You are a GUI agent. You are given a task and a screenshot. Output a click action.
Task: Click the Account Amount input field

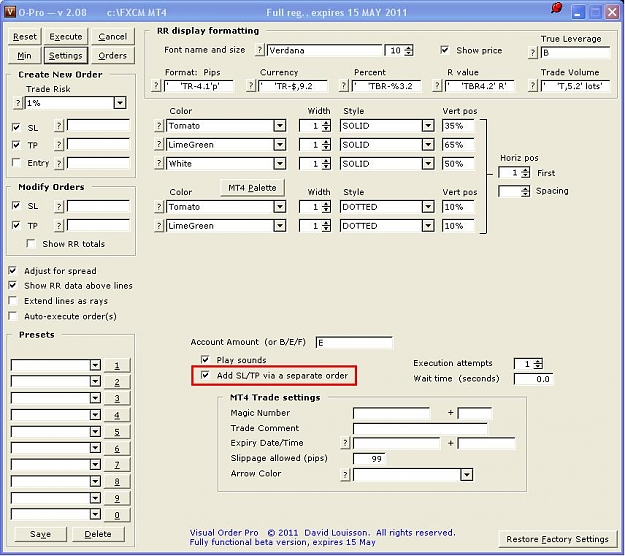(354, 342)
